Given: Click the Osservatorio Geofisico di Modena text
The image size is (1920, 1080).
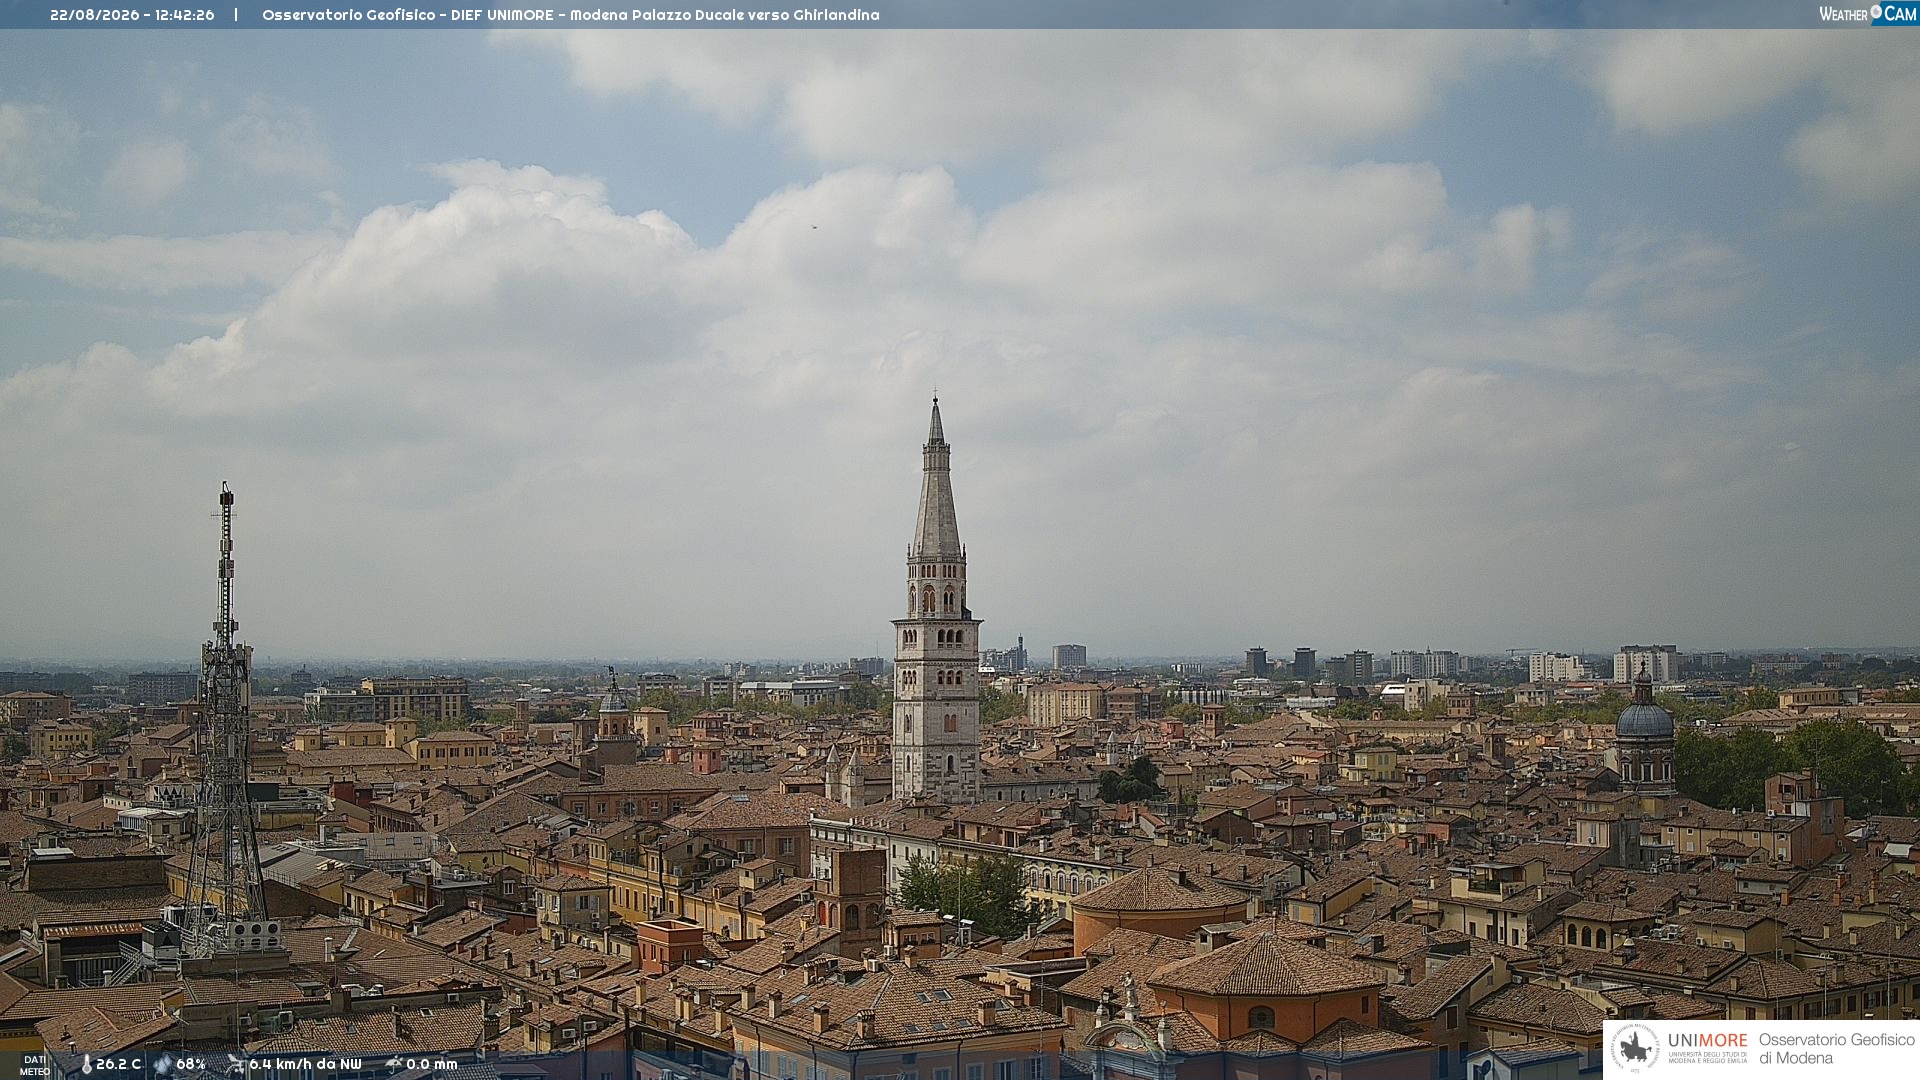Looking at the screenshot, I should click(x=1837, y=1049).
